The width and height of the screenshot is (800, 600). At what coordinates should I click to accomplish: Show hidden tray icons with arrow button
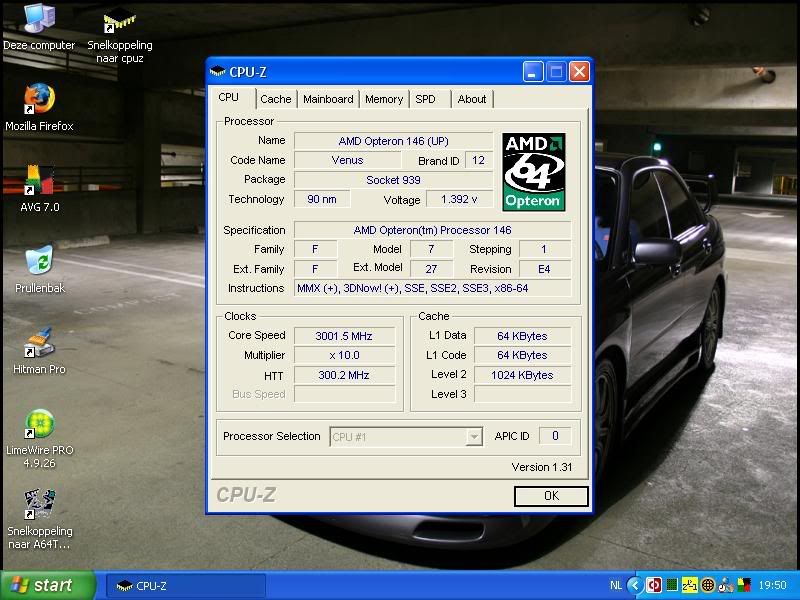[x=635, y=585]
